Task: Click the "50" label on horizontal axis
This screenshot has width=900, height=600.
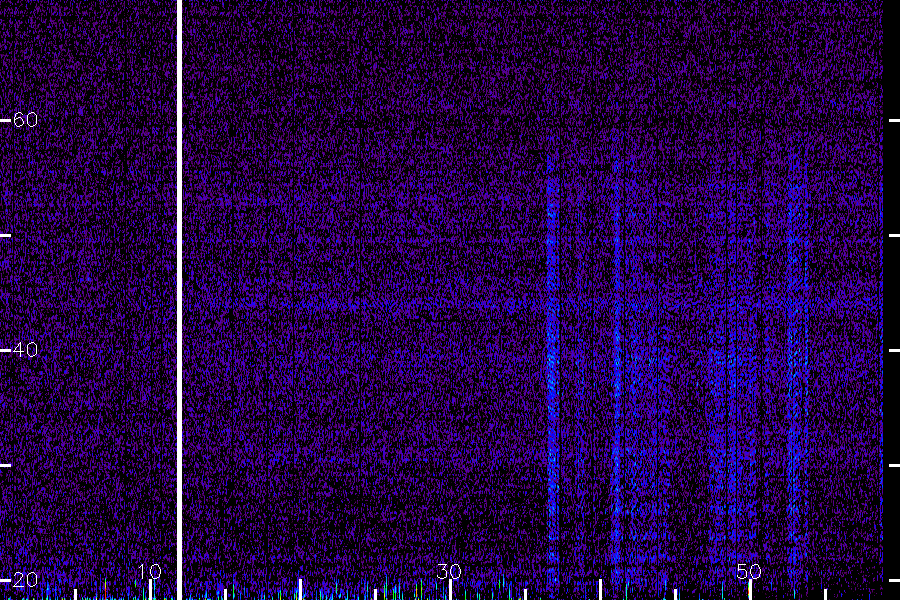Action: tap(748, 571)
